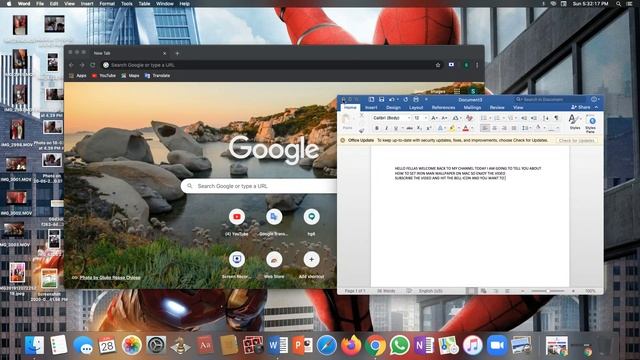The width and height of the screenshot is (640, 360).
Task: Click the Undo arrow in Word toolbar
Action: [x=391, y=99]
